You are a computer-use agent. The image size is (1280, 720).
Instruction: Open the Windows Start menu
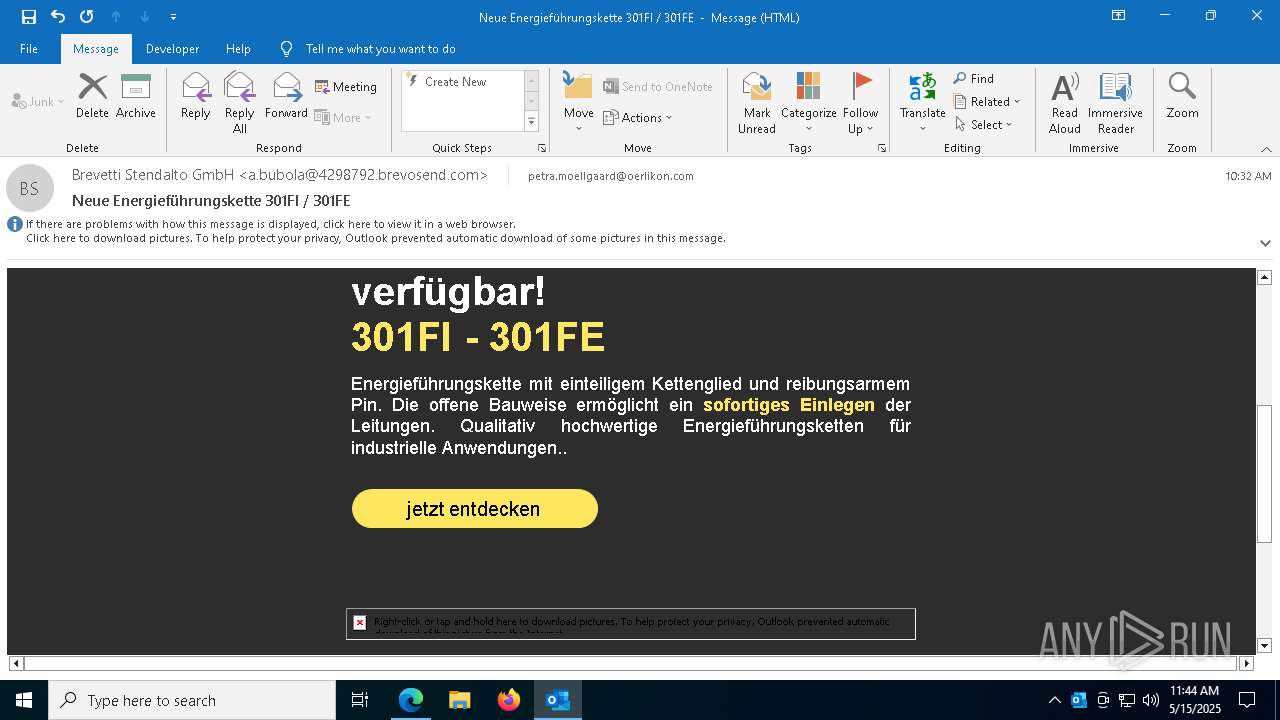click(24, 700)
